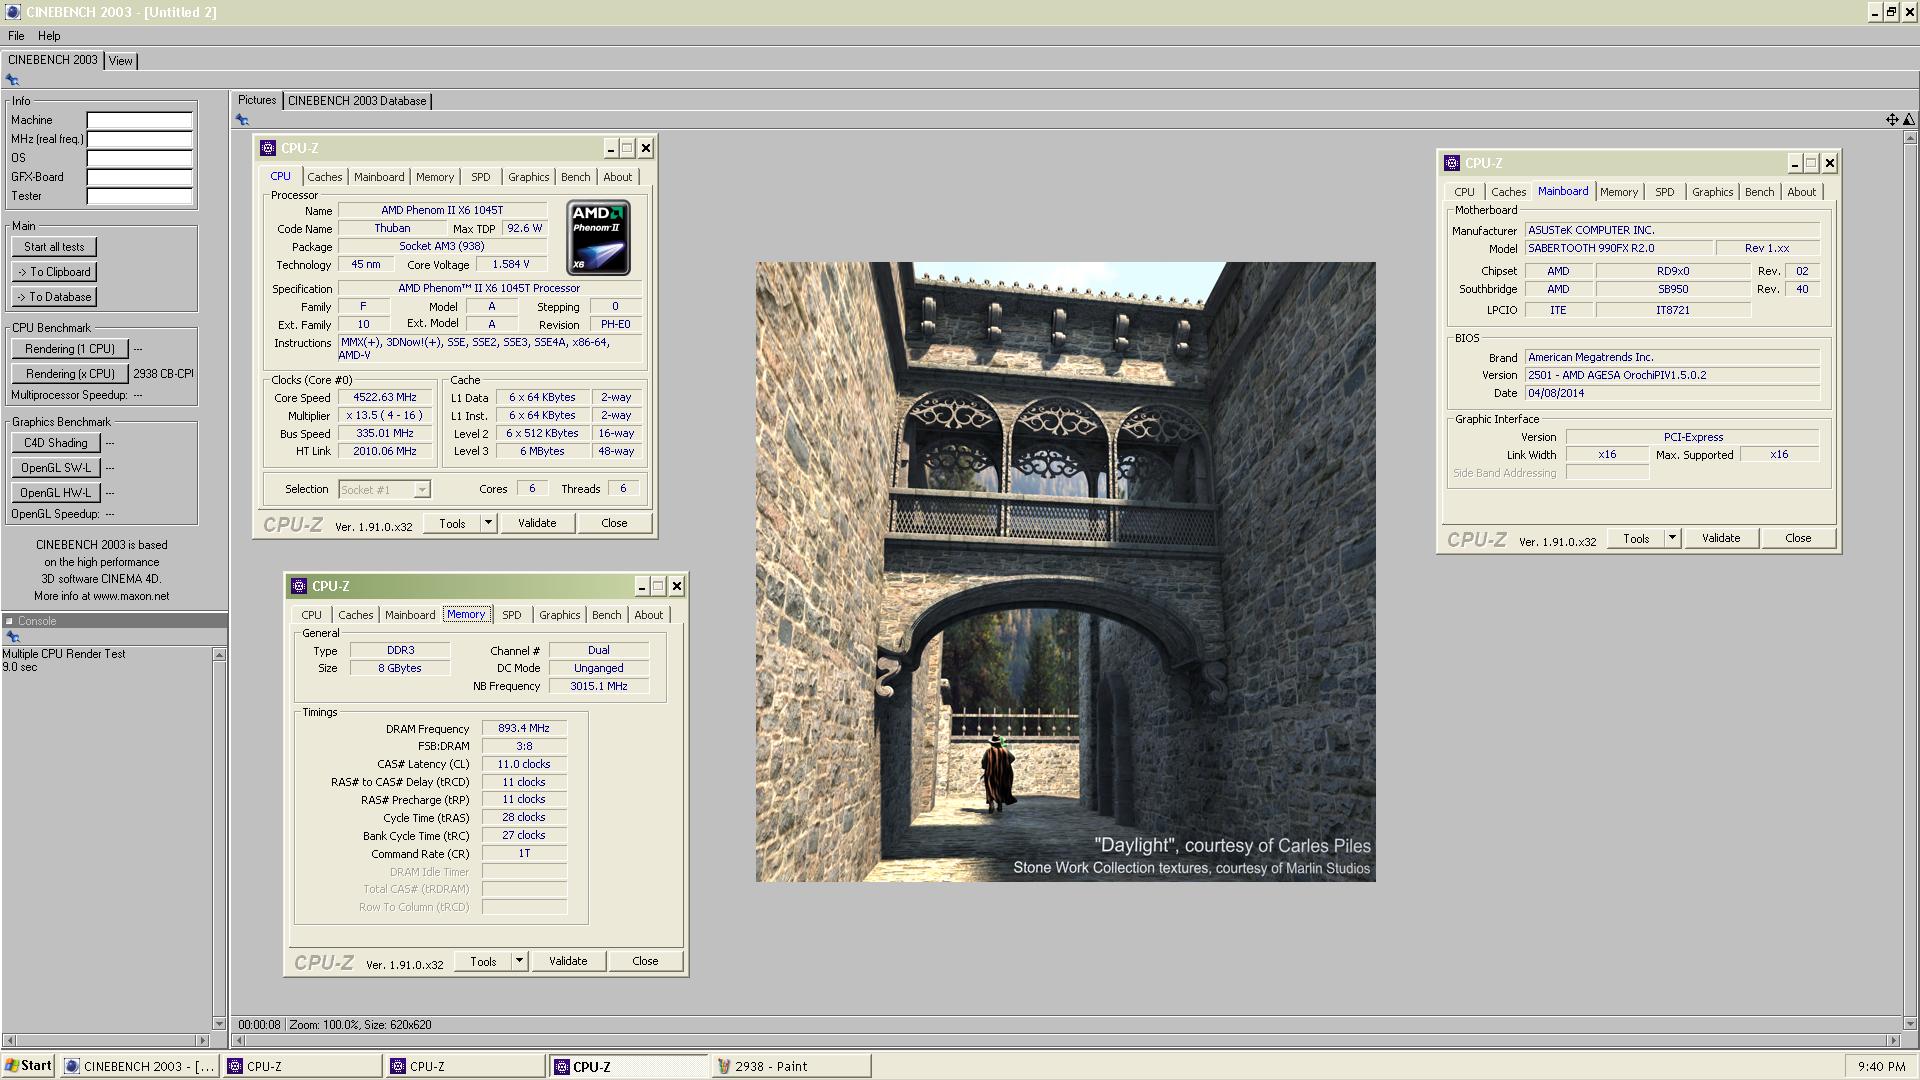Open the Start menu
The width and height of the screenshot is (1920, 1080).
(29, 1066)
